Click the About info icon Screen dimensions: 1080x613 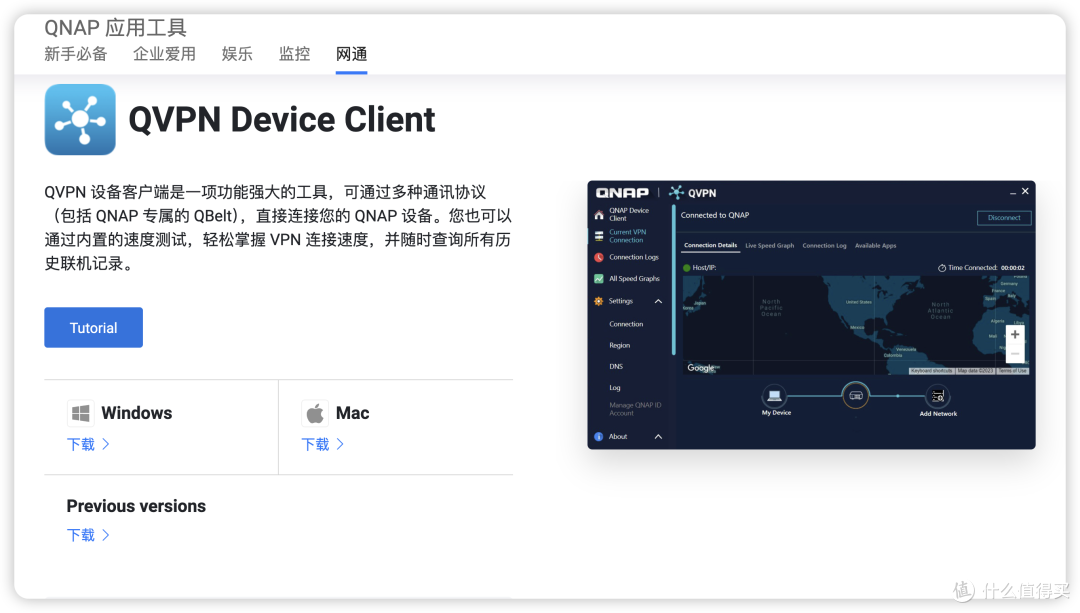[x=599, y=437]
